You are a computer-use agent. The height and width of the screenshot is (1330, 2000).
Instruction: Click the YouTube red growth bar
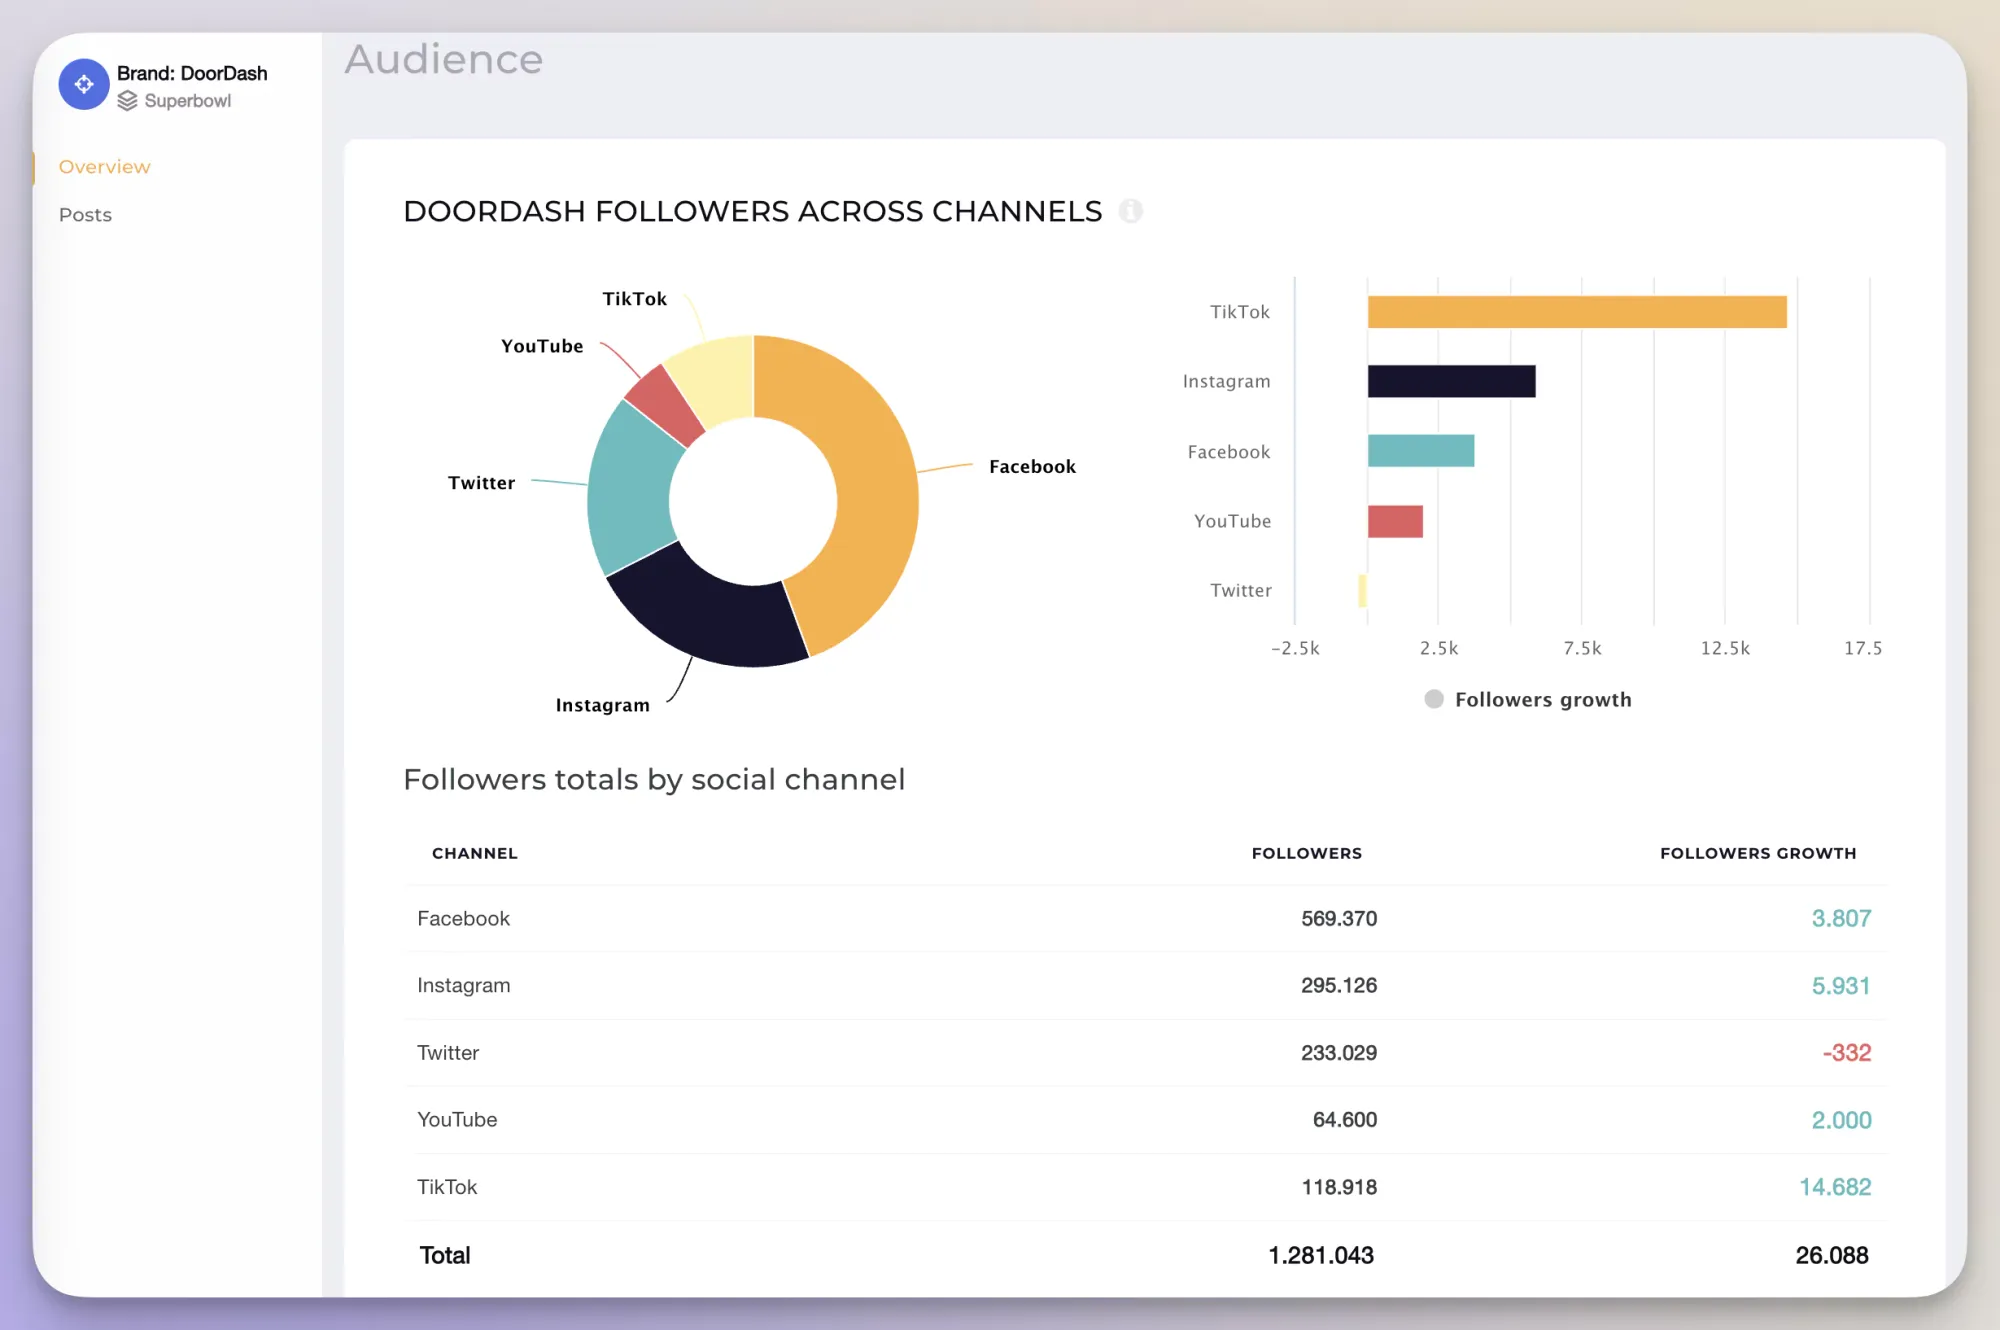(1395, 521)
